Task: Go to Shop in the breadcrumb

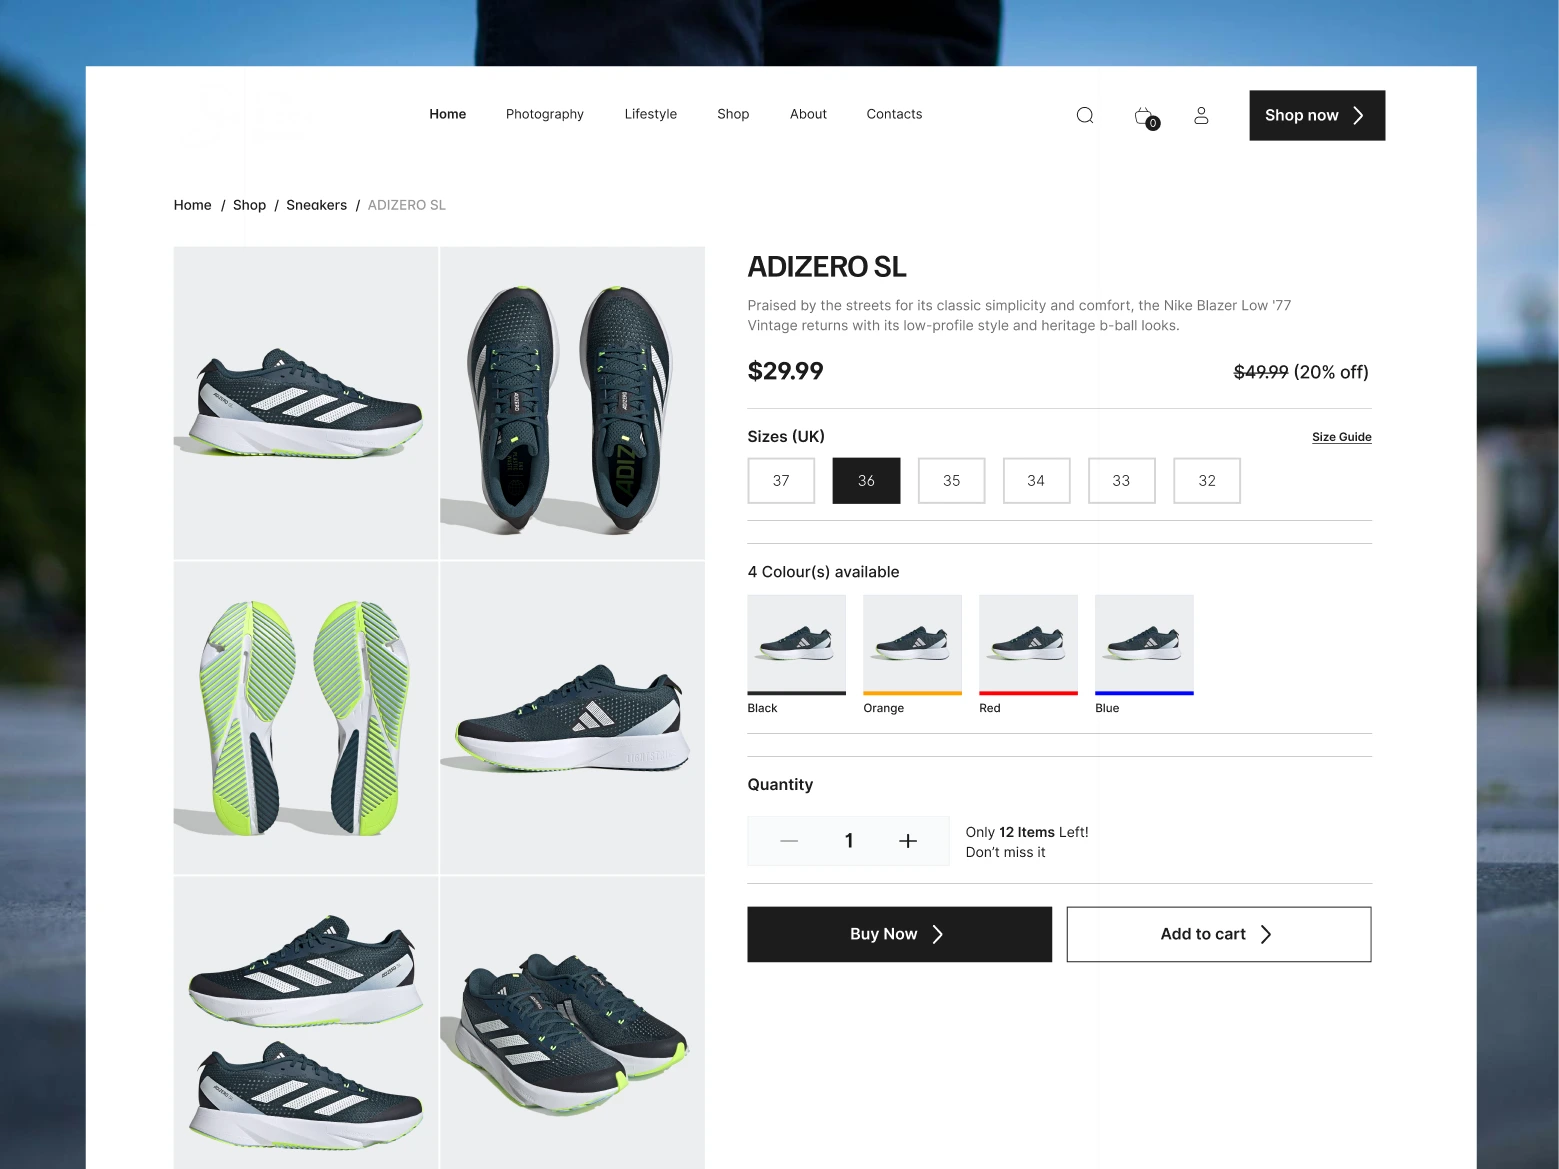Action: (249, 205)
